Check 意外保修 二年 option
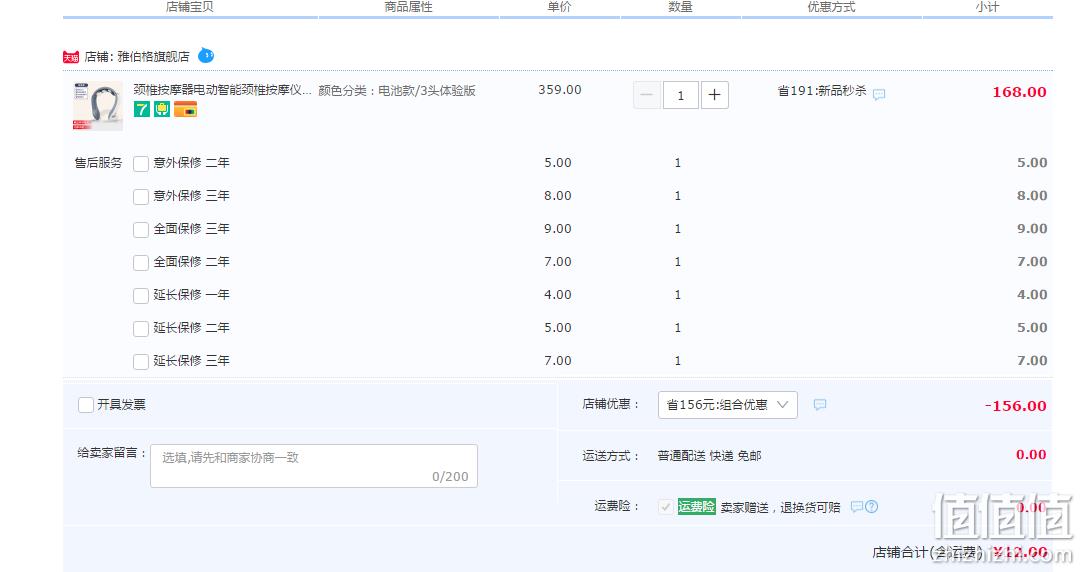This screenshot has height=572, width=1082. (x=141, y=164)
